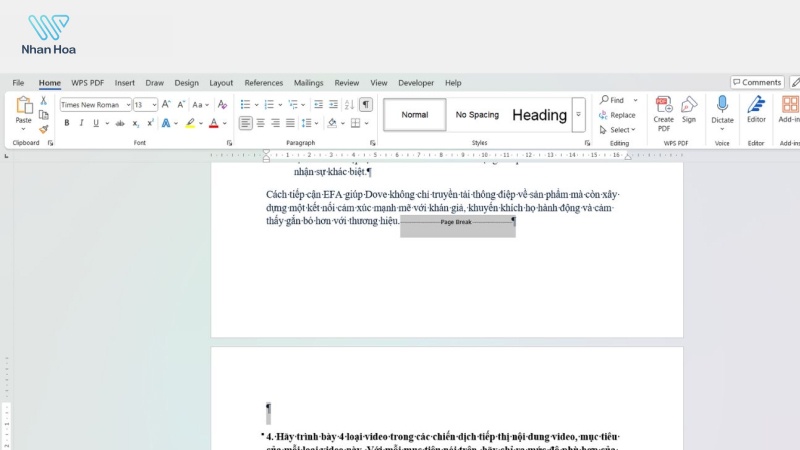Open Find options dropdown arrow
This screenshot has height=450, width=800.
pyautogui.click(x=635, y=100)
